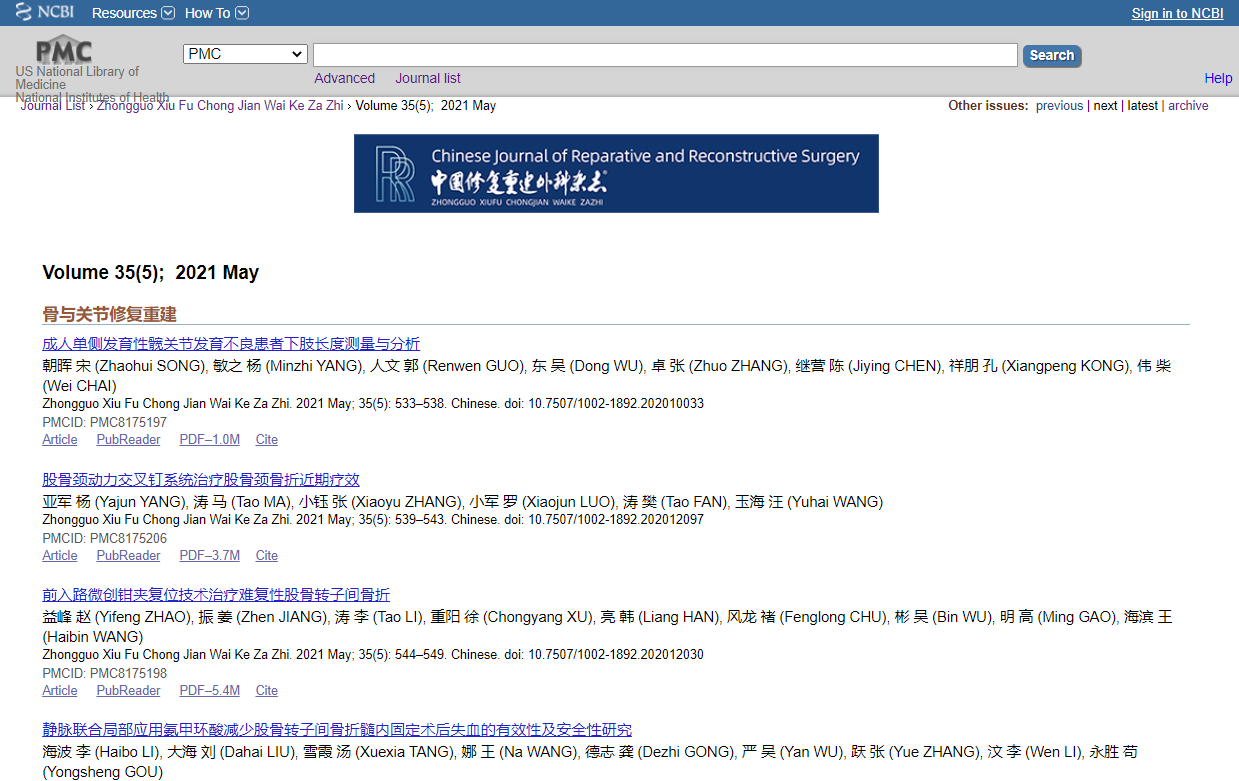Click the 'Other issues:' label
Screen dimensions: 1239x781
click(x=988, y=106)
